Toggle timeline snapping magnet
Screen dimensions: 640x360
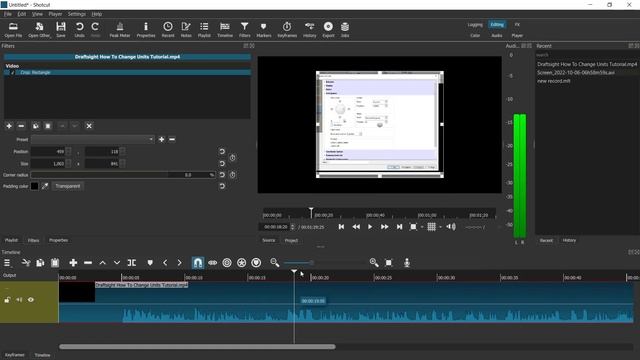[198, 263]
